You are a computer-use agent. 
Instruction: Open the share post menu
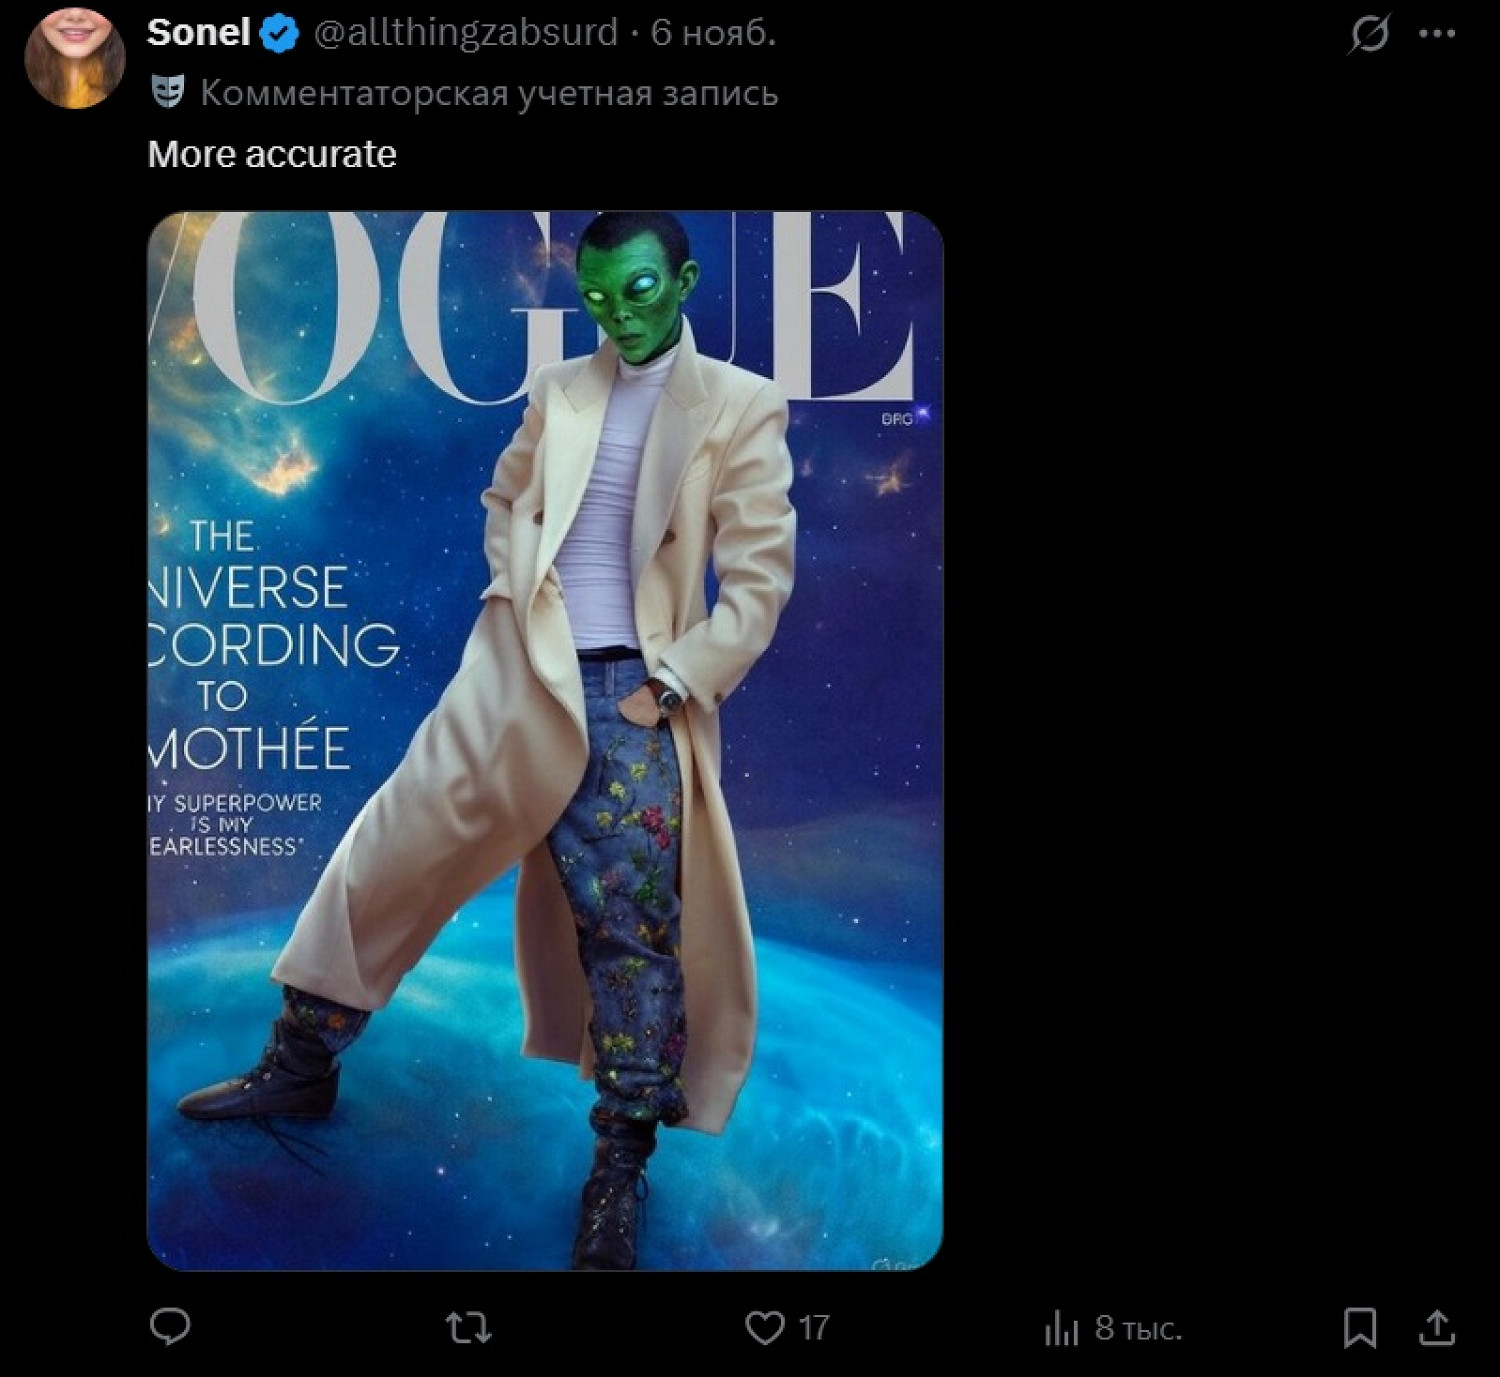click(1437, 1328)
